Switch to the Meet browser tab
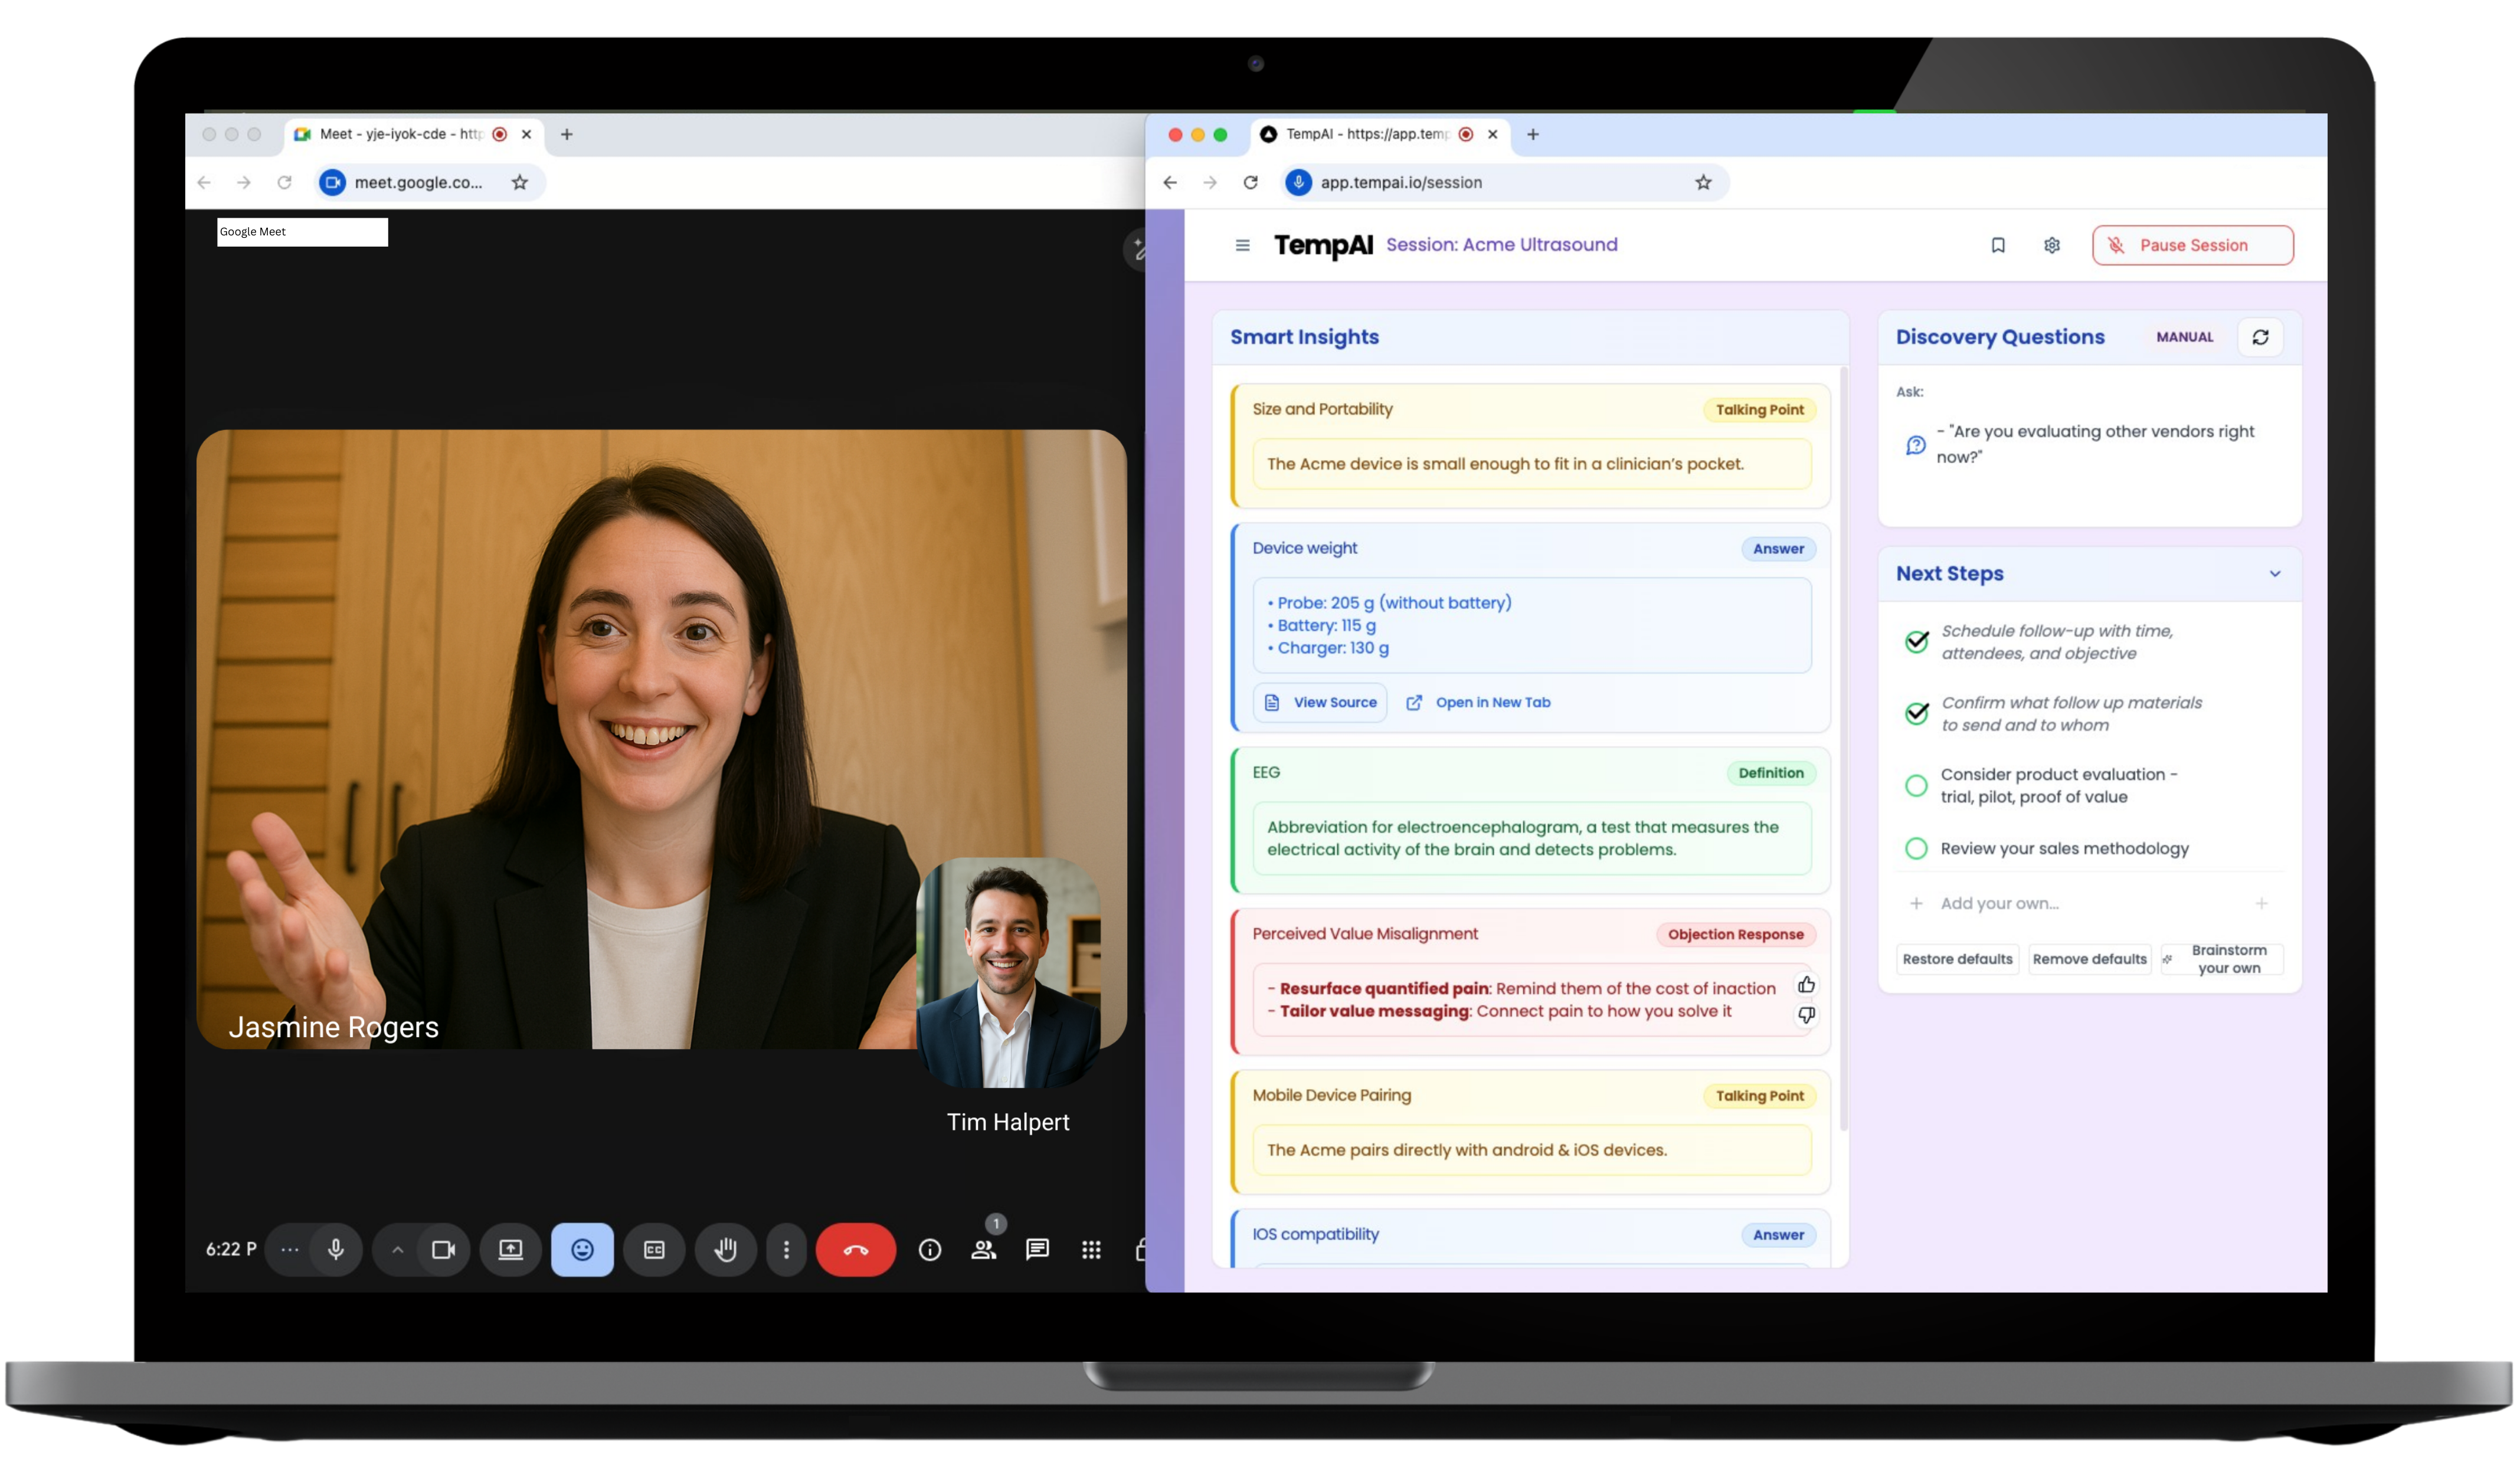 coord(400,134)
